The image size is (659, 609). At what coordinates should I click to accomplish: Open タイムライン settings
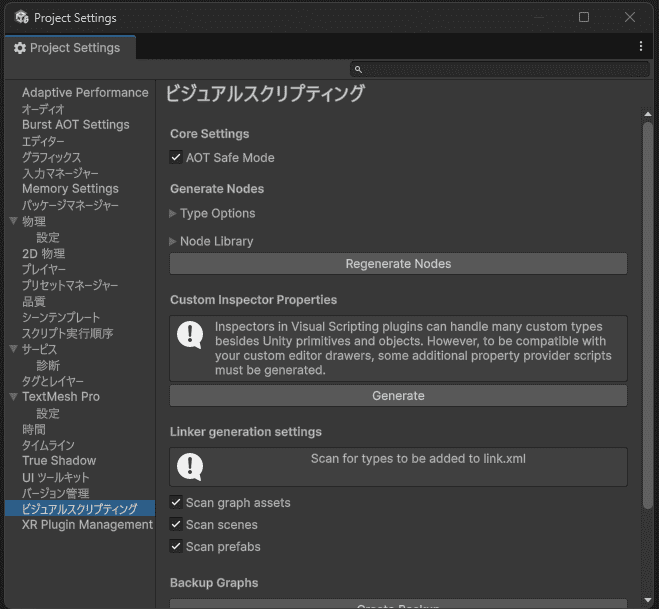48,445
